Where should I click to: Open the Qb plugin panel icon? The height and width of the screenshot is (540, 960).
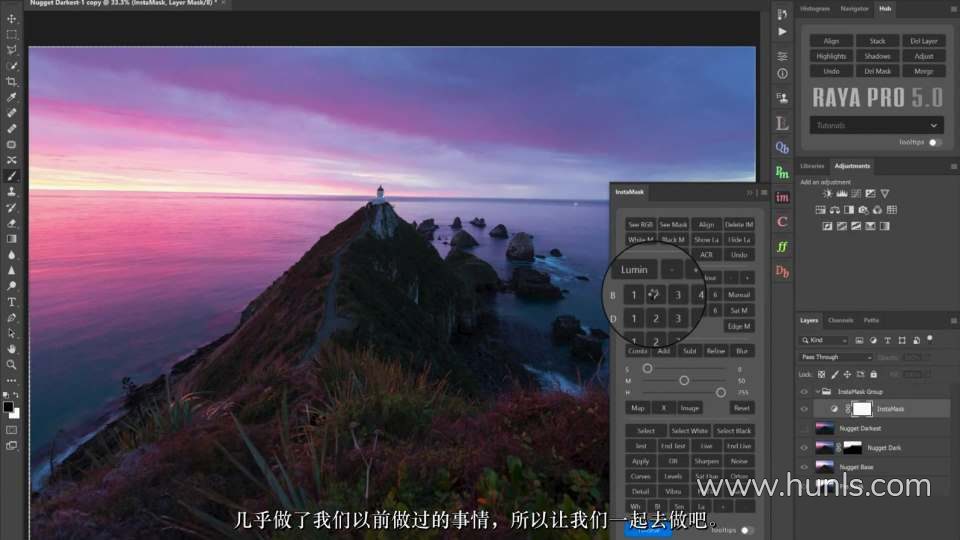[782, 148]
